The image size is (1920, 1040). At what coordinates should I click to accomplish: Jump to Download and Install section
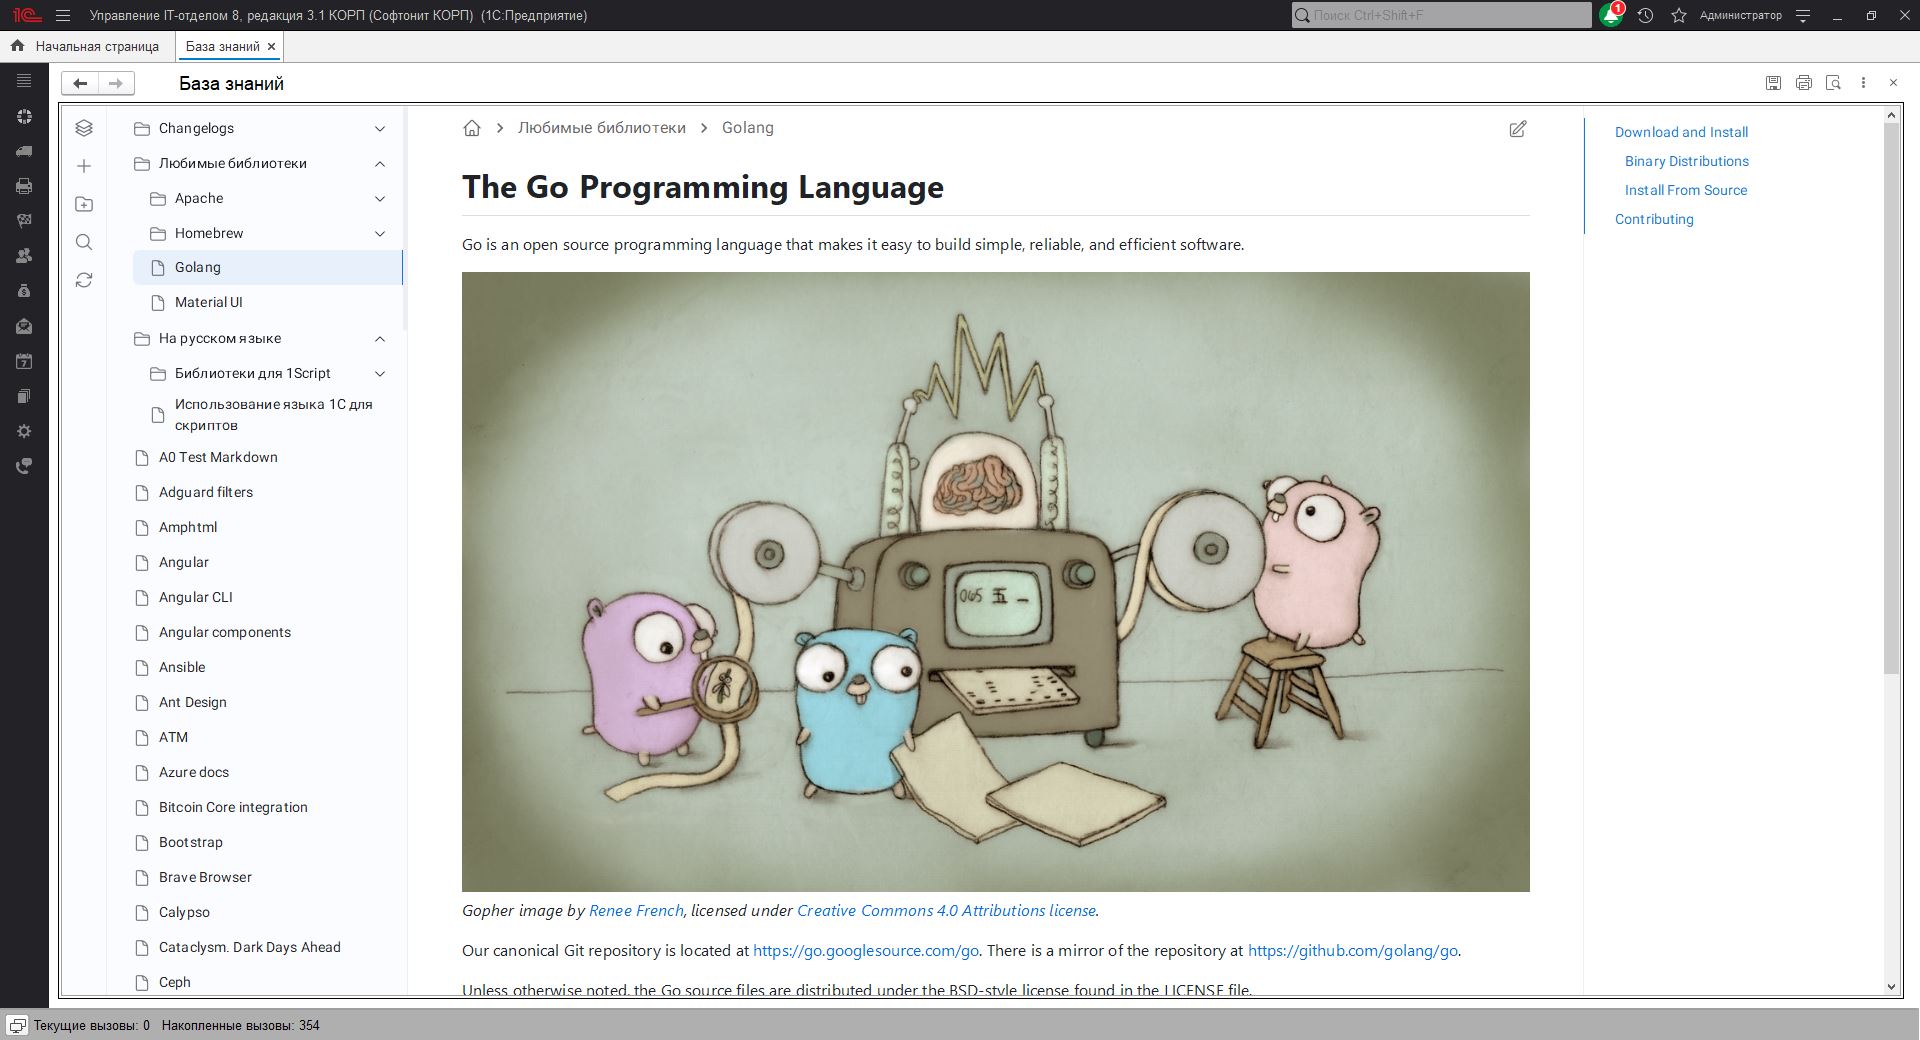pos(1681,132)
